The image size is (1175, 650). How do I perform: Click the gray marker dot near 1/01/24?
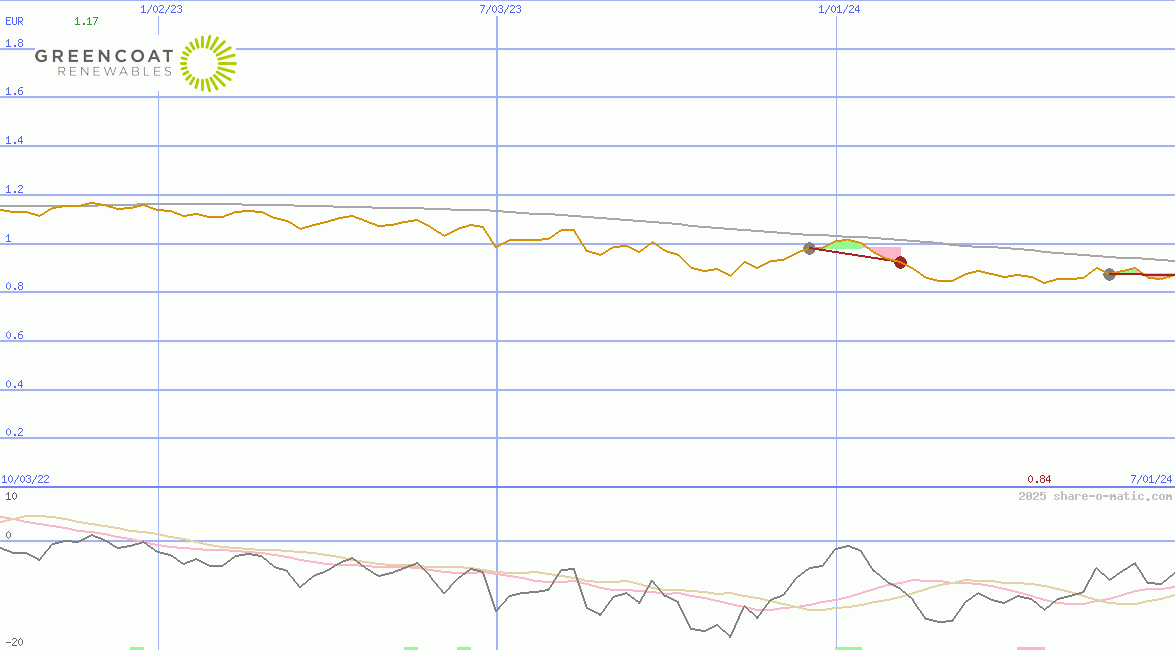809,248
